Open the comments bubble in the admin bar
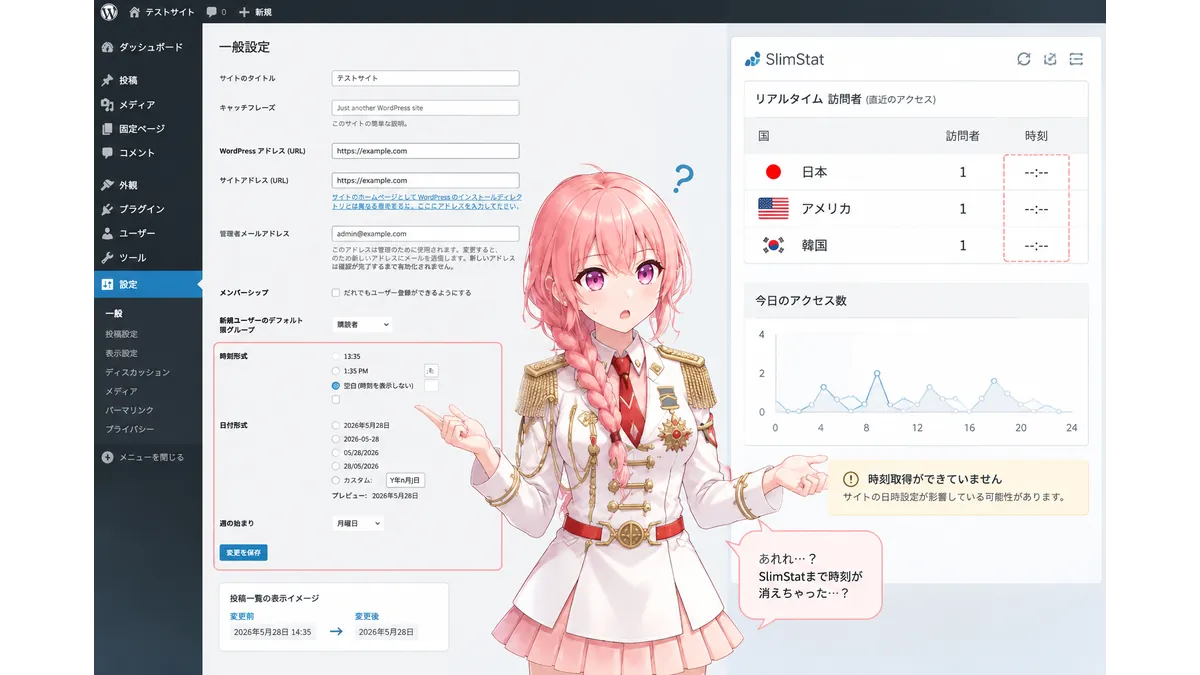 coord(211,12)
